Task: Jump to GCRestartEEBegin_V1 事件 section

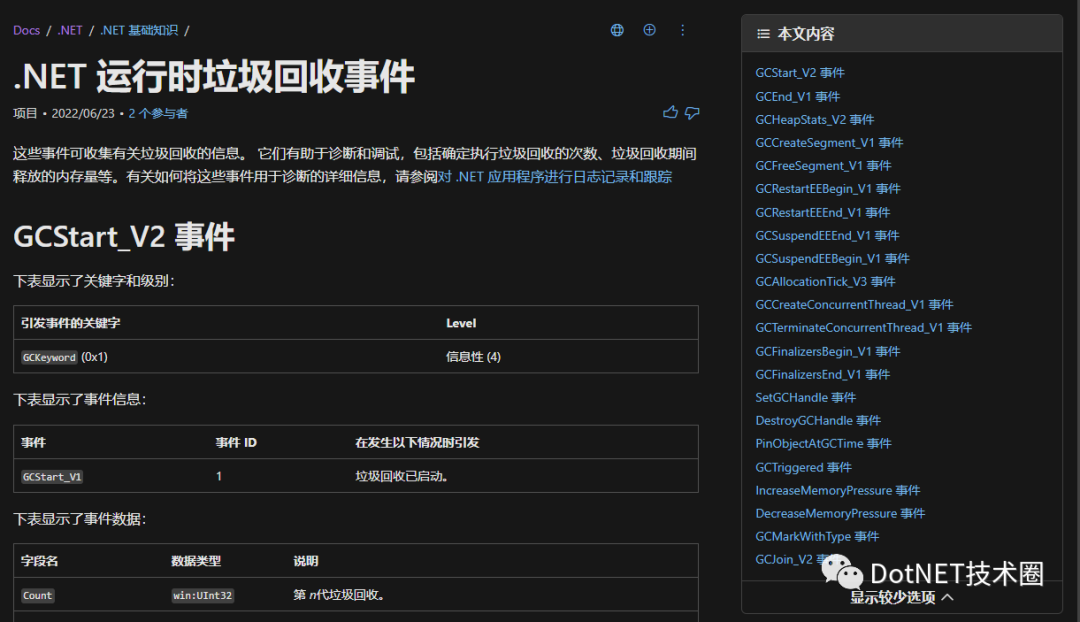Action: [828, 189]
